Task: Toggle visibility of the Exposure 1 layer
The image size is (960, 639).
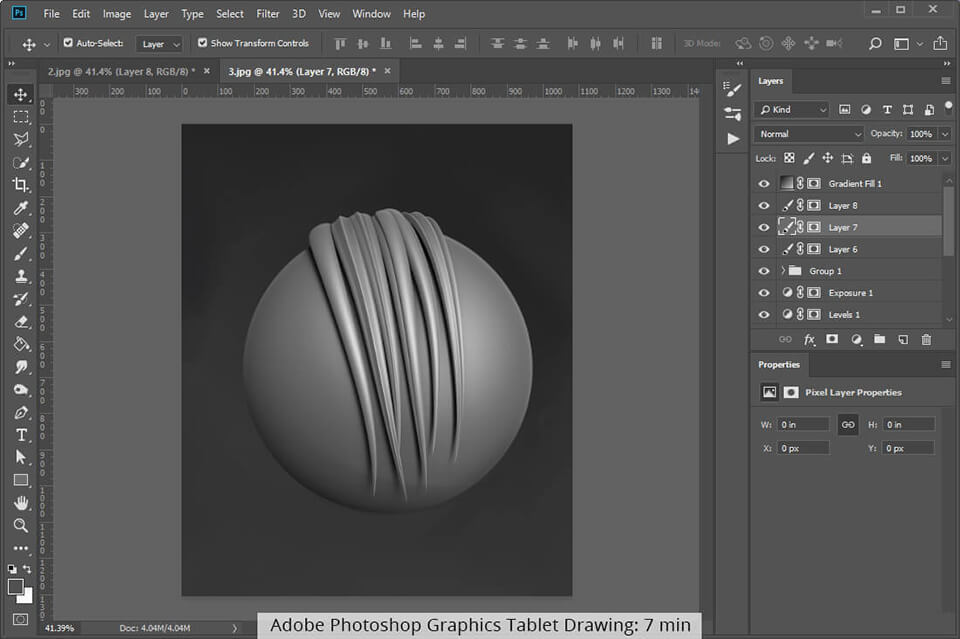Action: pos(763,292)
